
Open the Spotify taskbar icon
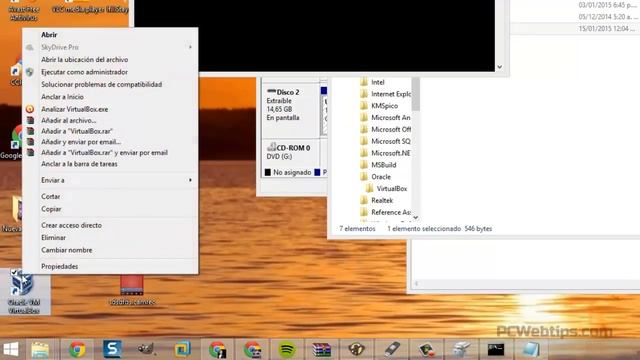coord(287,350)
